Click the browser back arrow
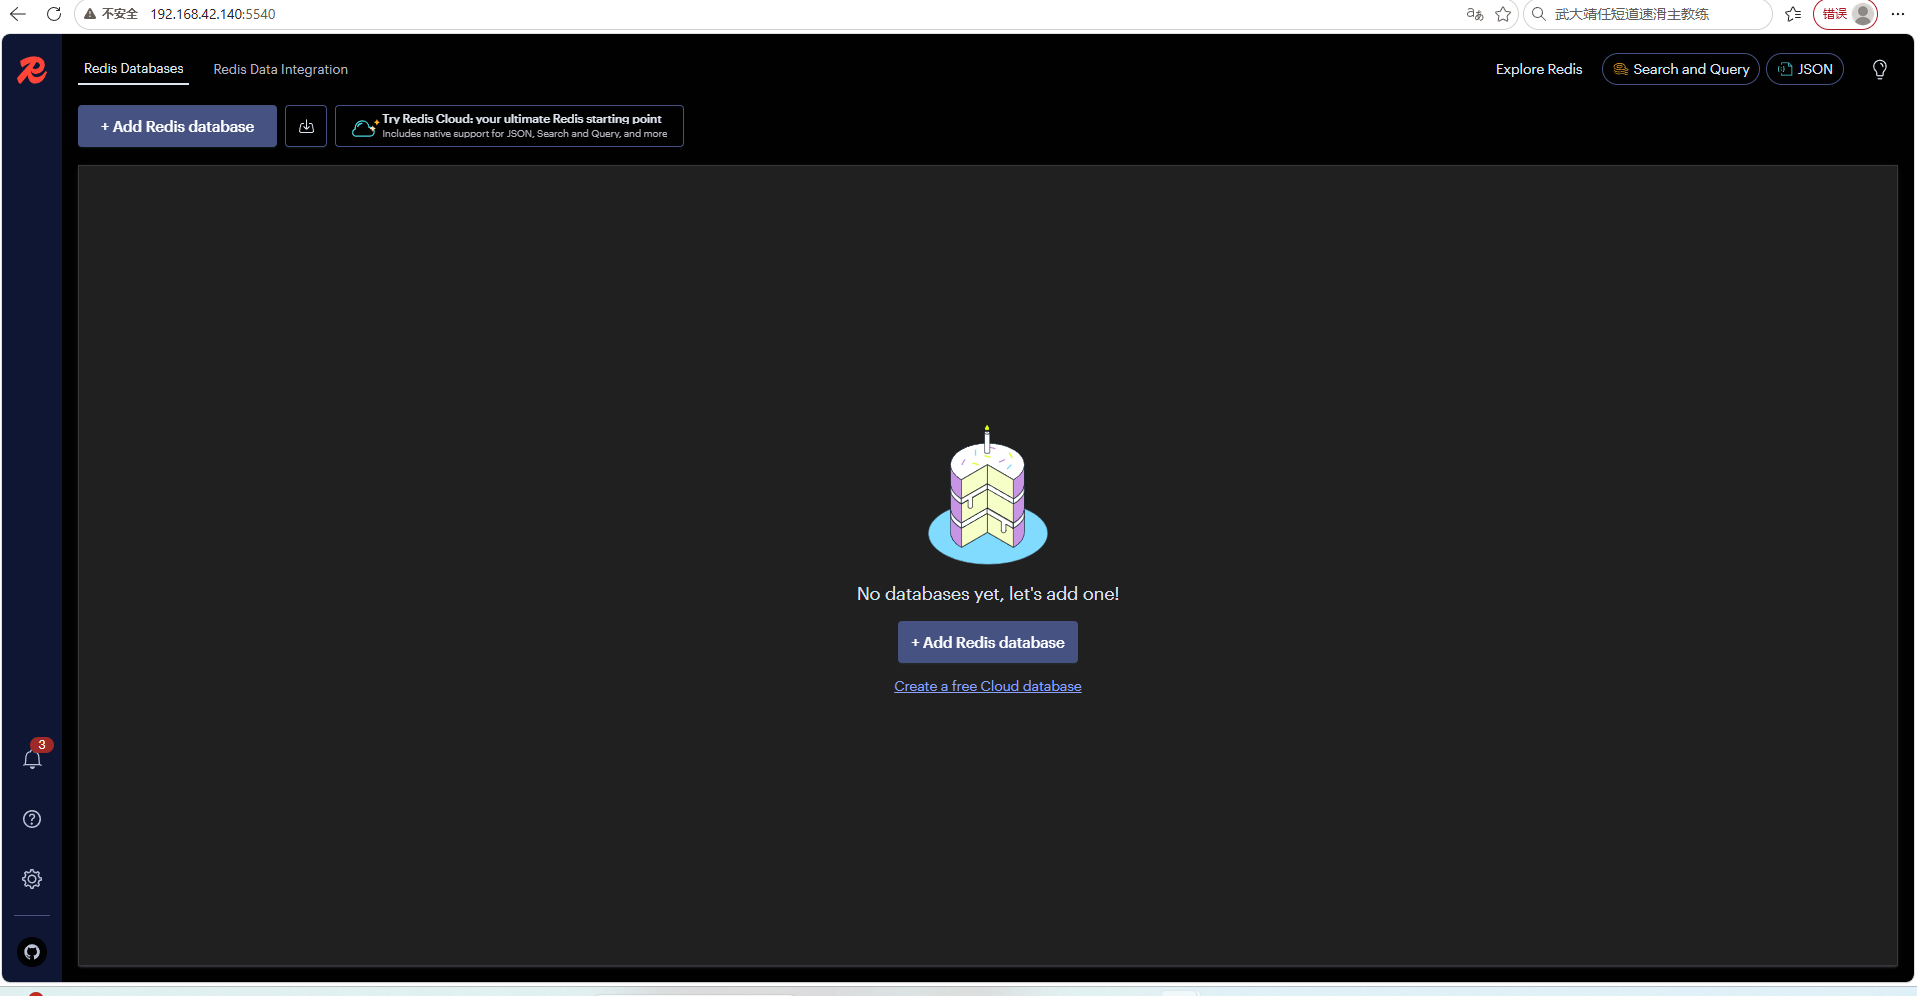The height and width of the screenshot is (996, 1917). [18, 14]
